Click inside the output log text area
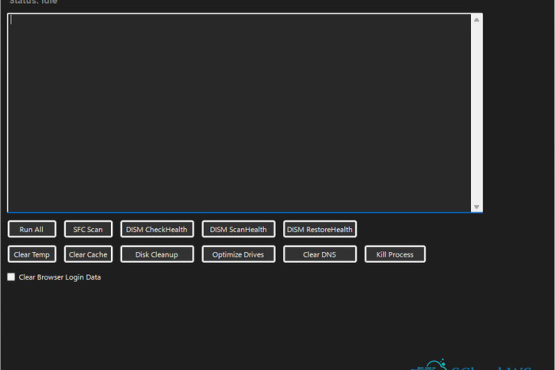This screenshot has width=555, height=370. (239, 113)
